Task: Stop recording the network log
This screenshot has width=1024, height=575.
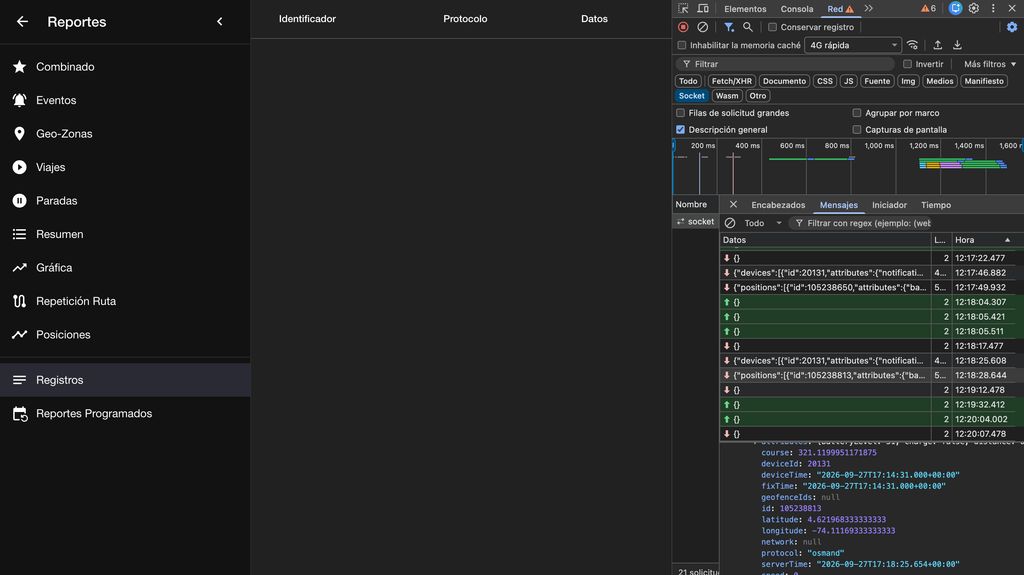Action: 683,27
